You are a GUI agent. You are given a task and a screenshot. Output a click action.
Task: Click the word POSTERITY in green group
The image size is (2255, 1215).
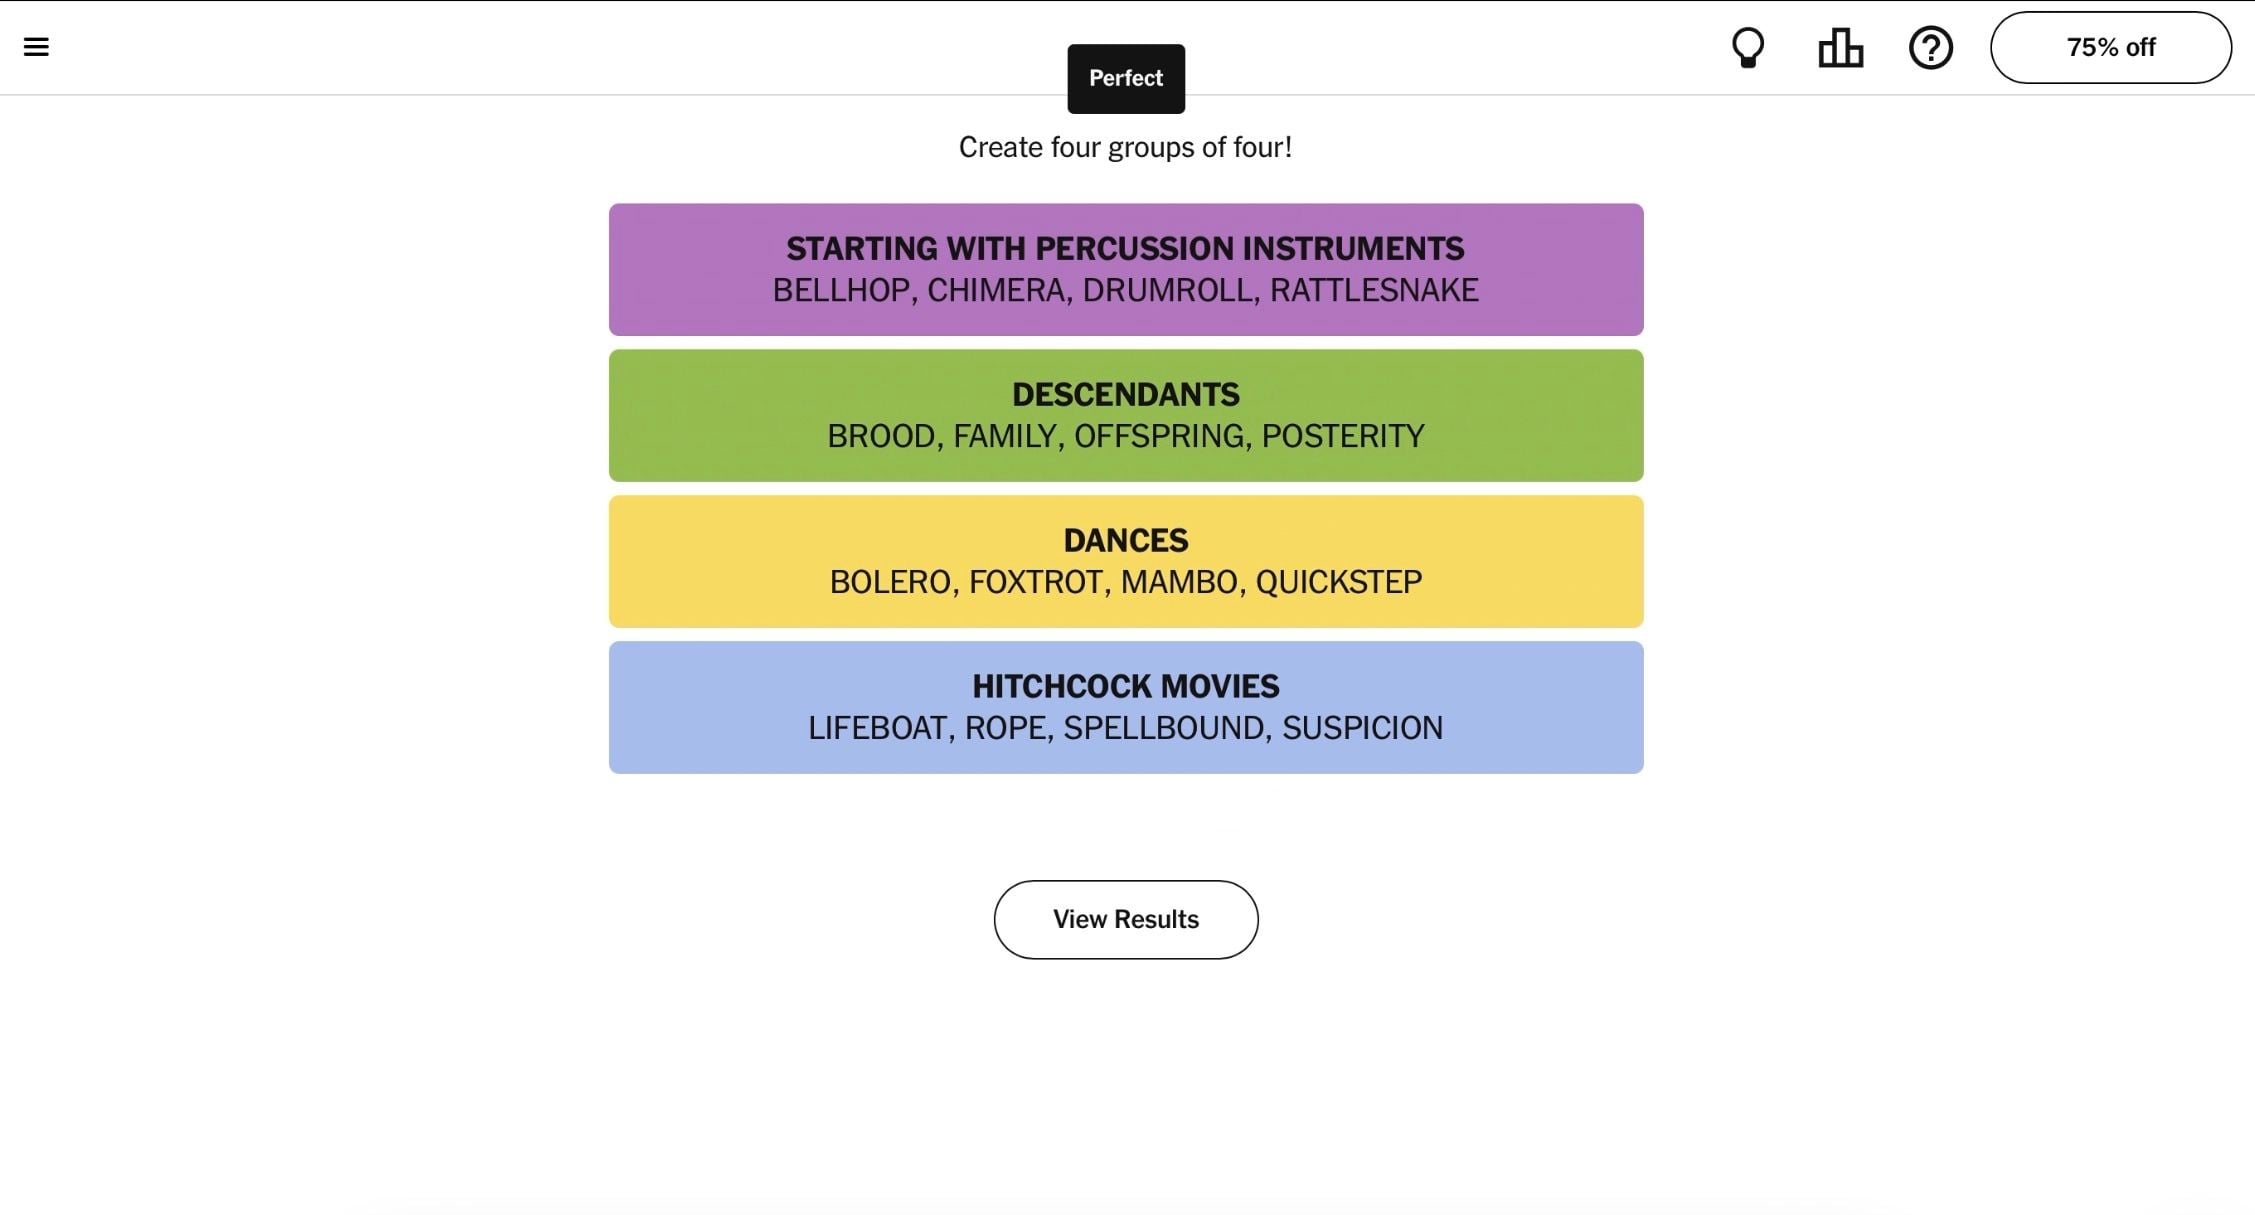tap(1342, 436)
